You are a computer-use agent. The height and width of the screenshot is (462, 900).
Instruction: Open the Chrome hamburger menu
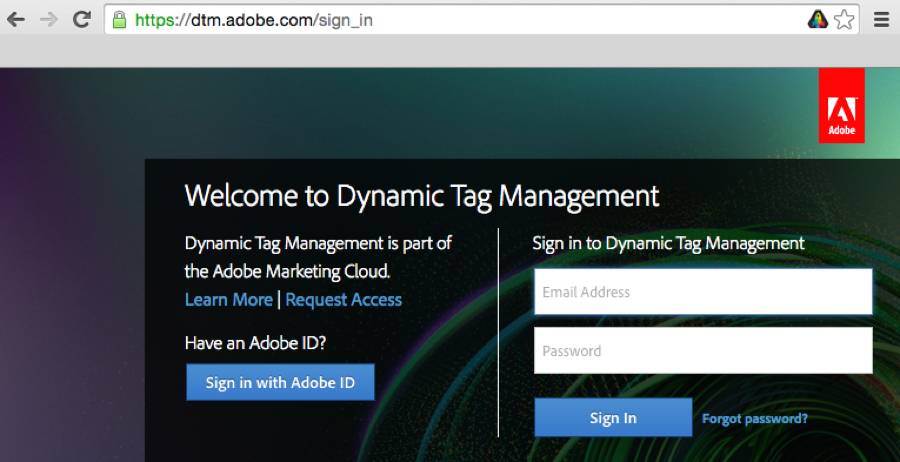pyautogui.click(x=881, y=19)
